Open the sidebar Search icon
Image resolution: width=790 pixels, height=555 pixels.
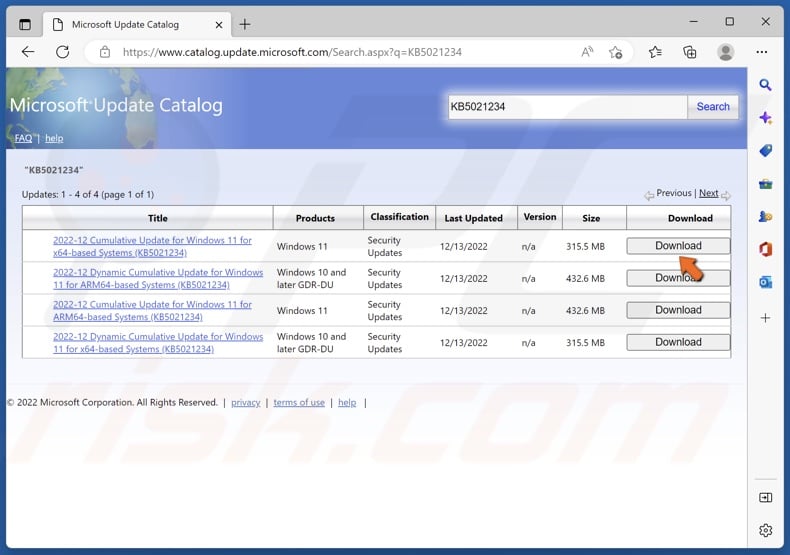[x=765, y=85]
